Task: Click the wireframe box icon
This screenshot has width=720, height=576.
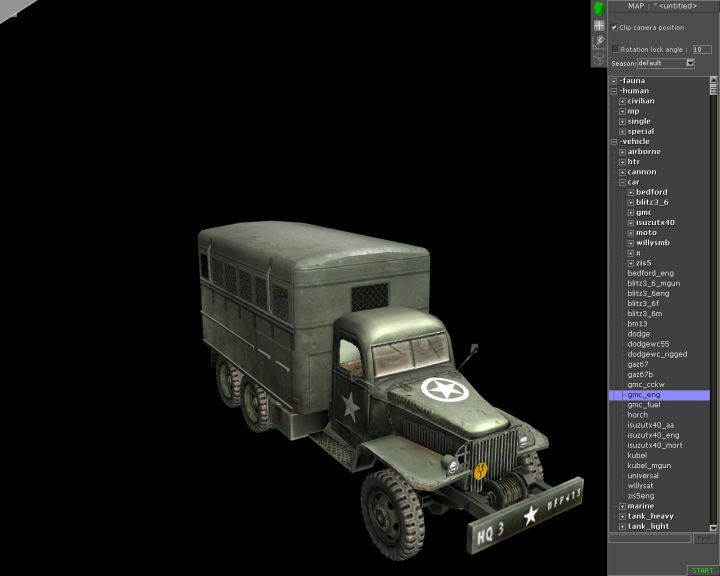Action: [x=598, y=58]
